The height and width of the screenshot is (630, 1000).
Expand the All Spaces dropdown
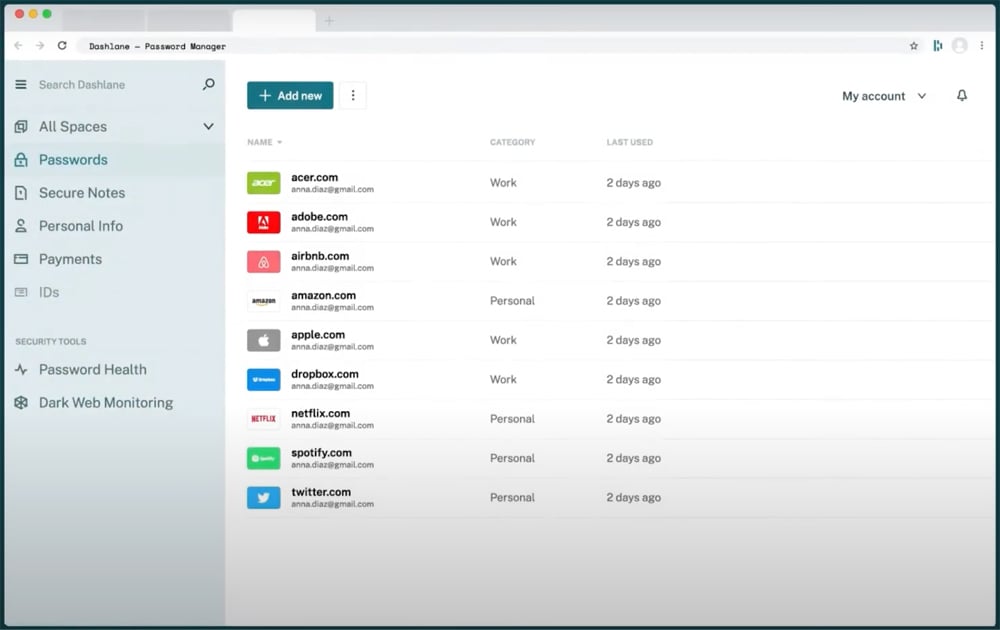pyautogui.click(x=208, y=127)
